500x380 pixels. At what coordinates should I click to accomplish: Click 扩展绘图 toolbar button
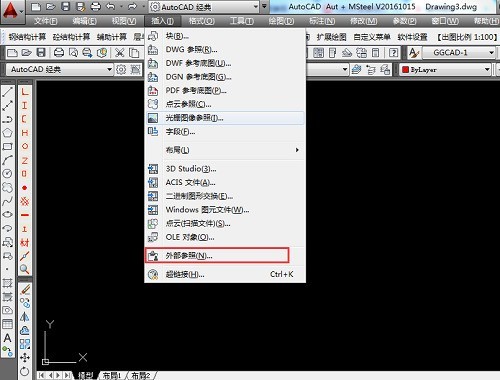(x=331, y=37)
